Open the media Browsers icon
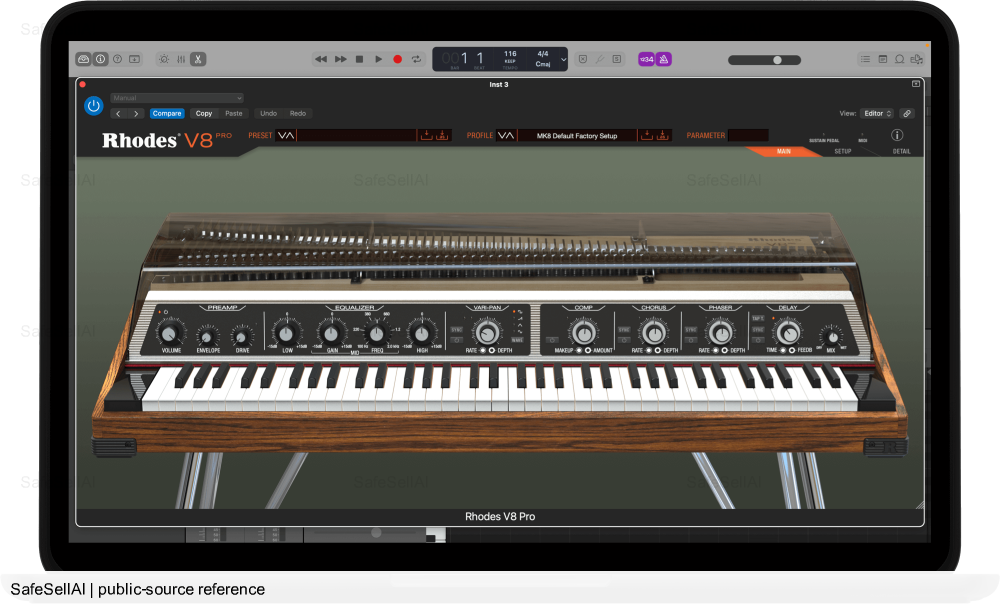 coord(917,59)
